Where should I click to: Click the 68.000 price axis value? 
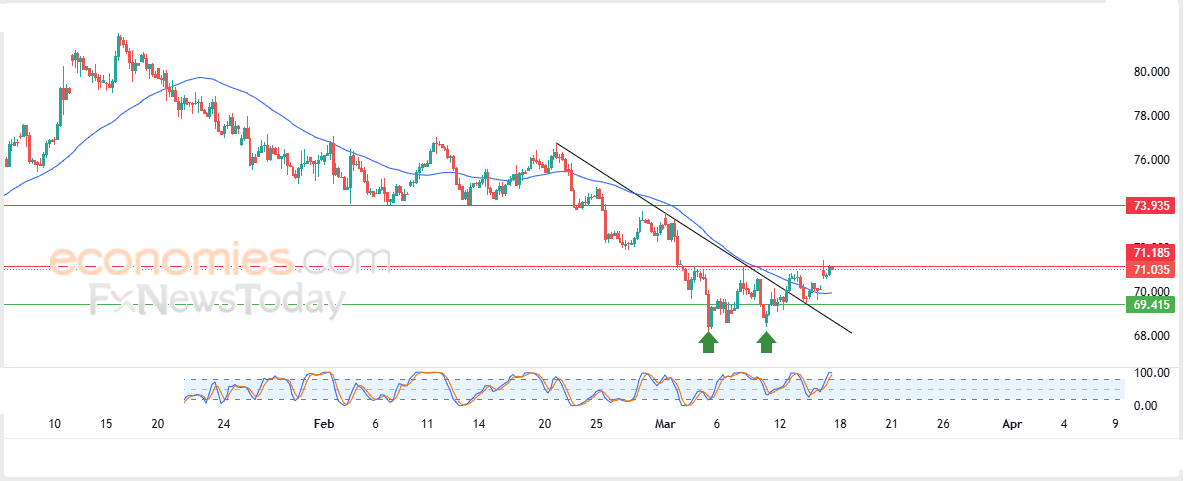click(x=1152, y=336)
